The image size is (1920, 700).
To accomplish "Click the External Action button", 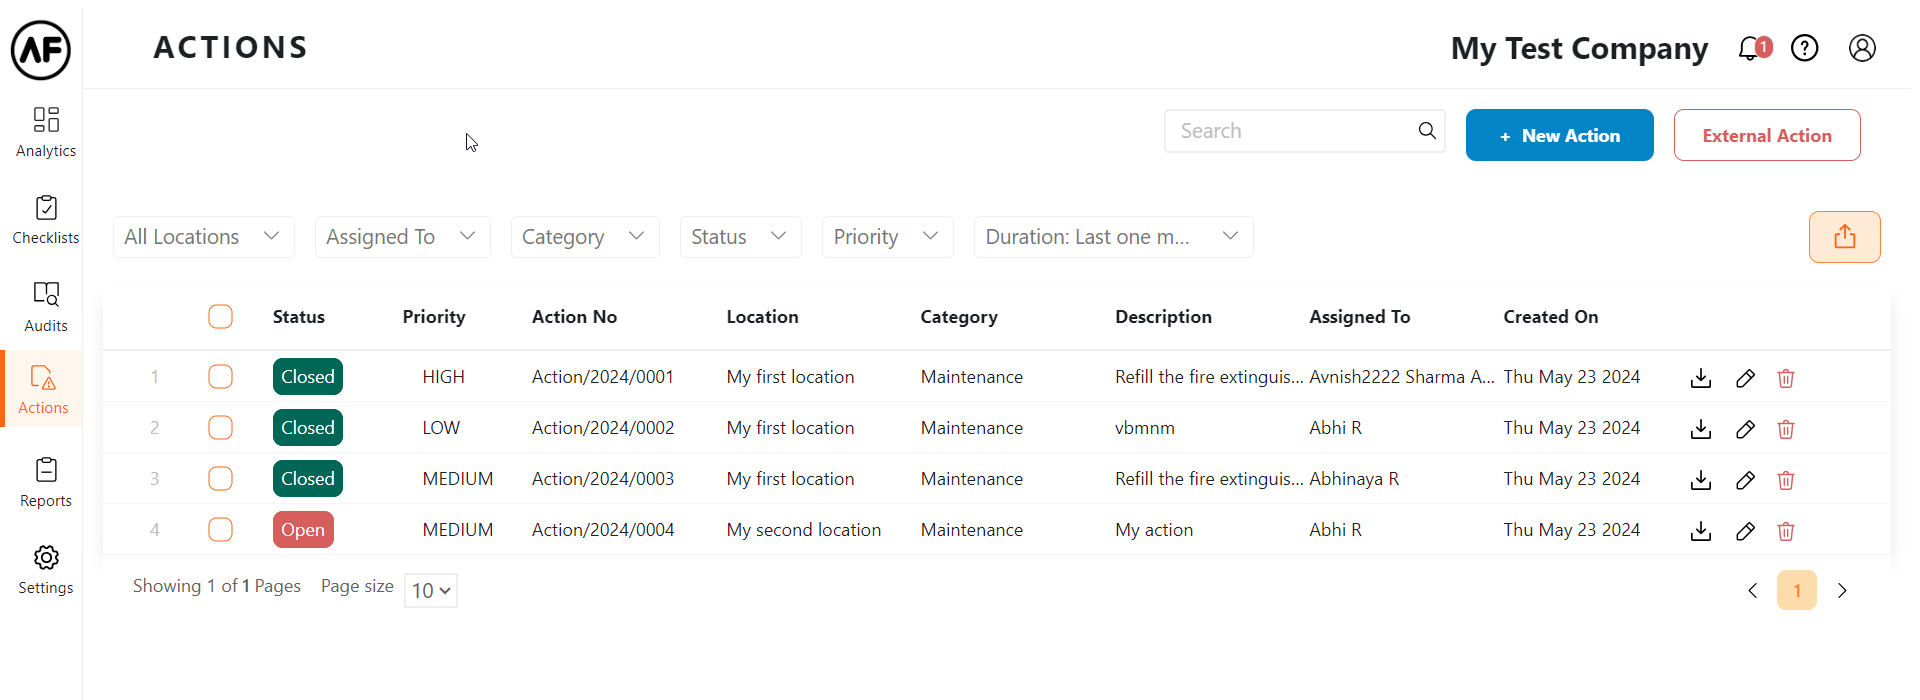I will click(x=1766, y=135).
